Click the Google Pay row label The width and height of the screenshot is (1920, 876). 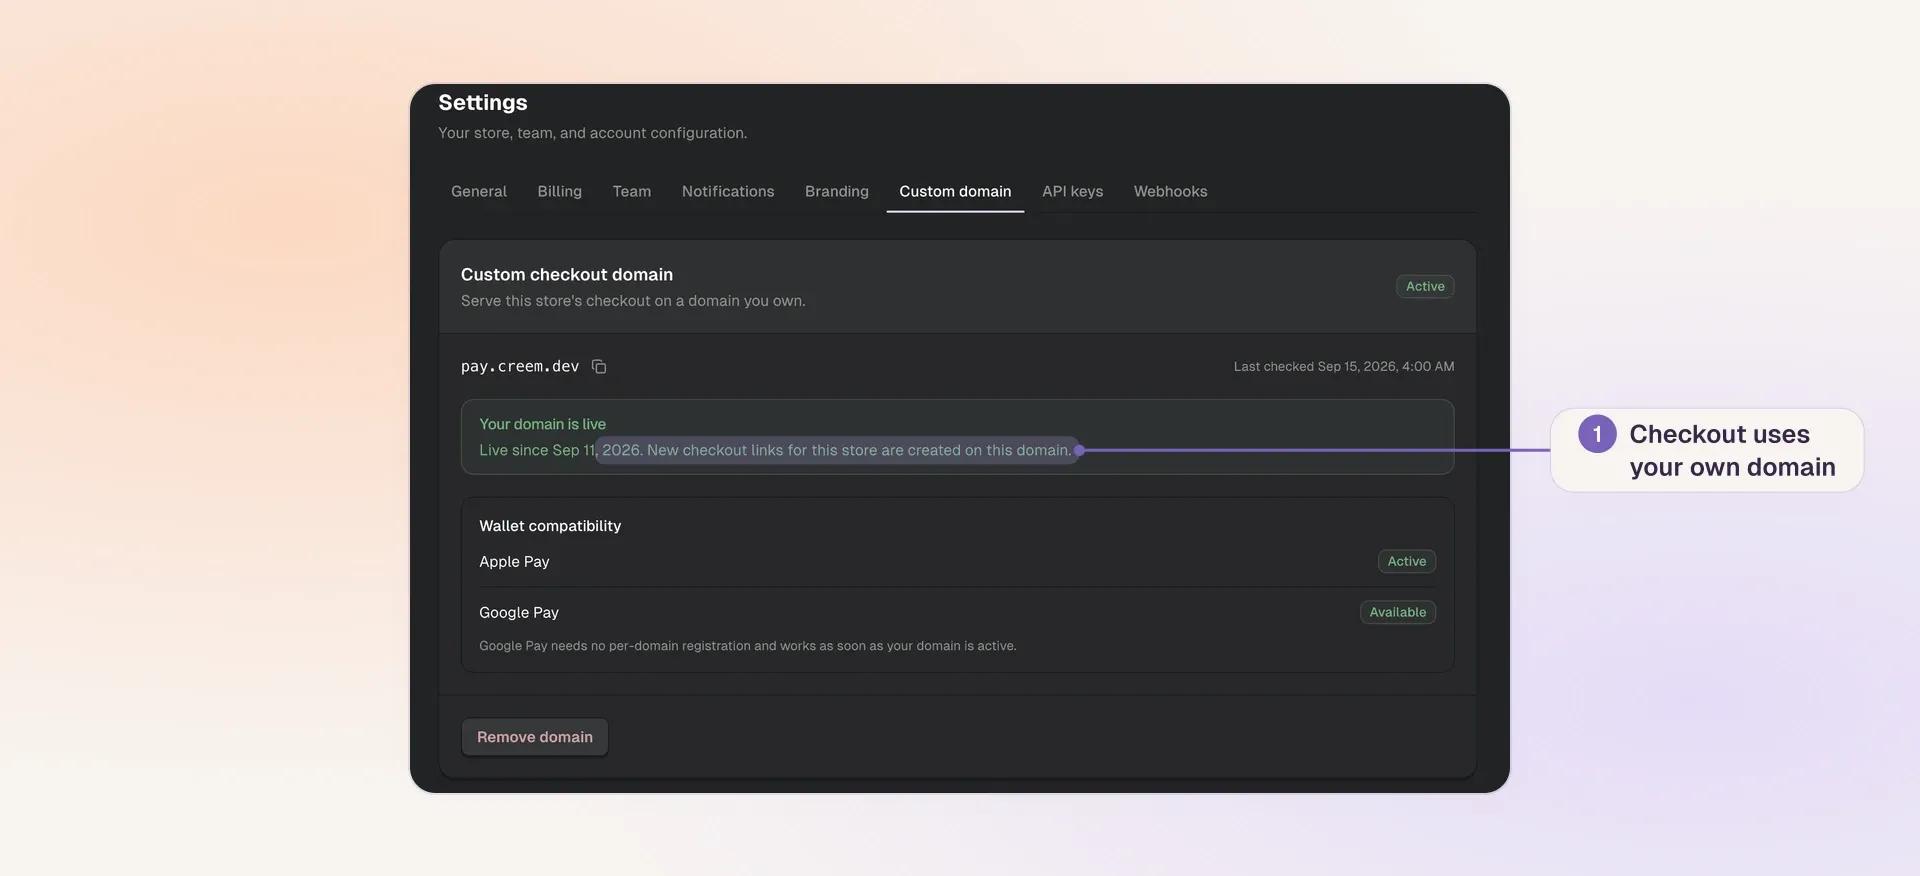[519, 613]
